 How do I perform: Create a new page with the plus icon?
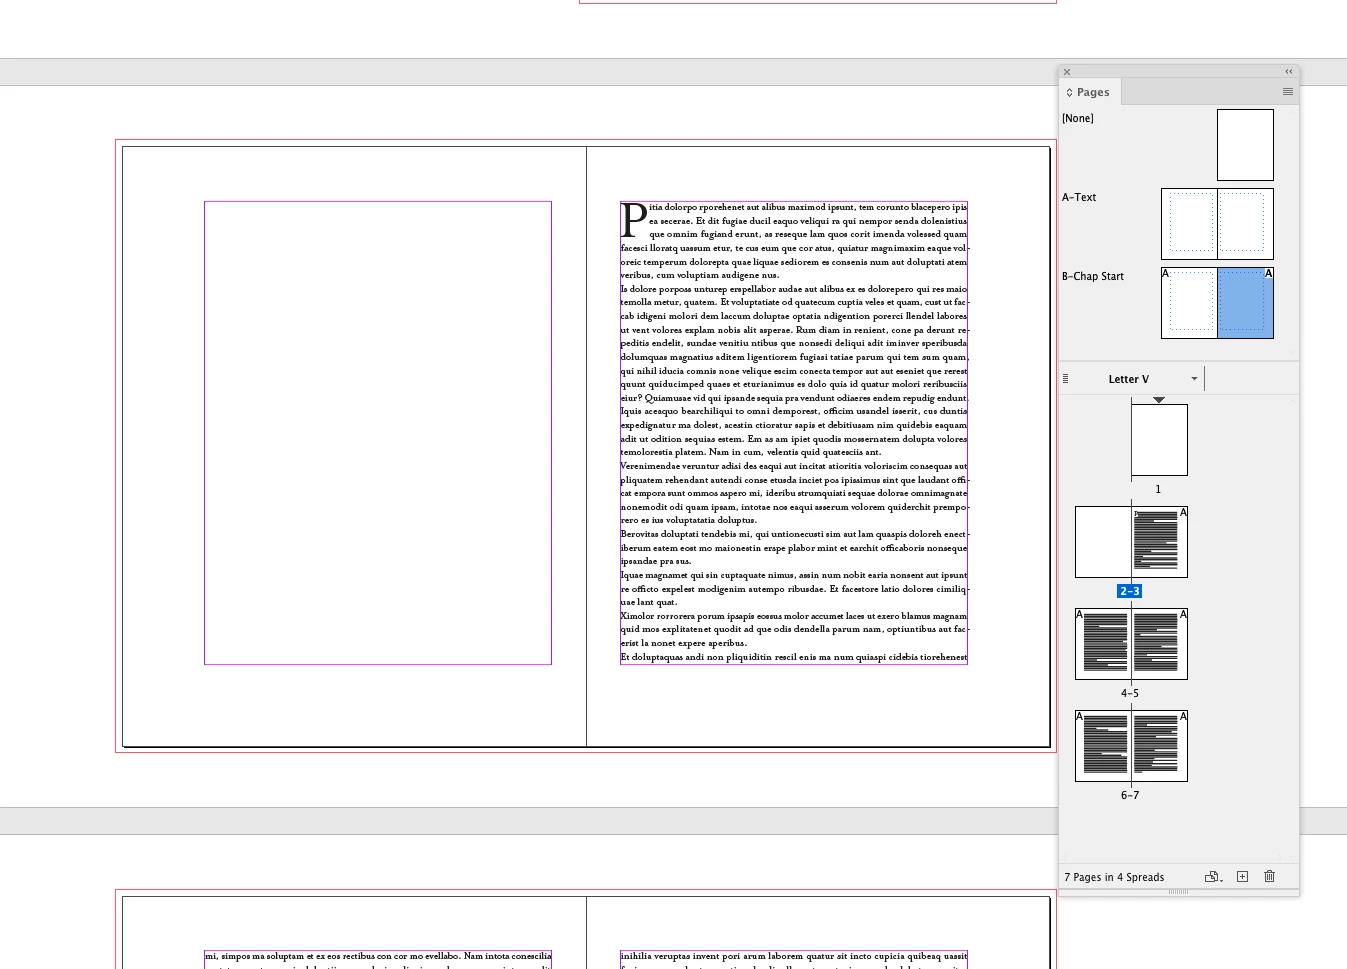[x=1242, y=877]
